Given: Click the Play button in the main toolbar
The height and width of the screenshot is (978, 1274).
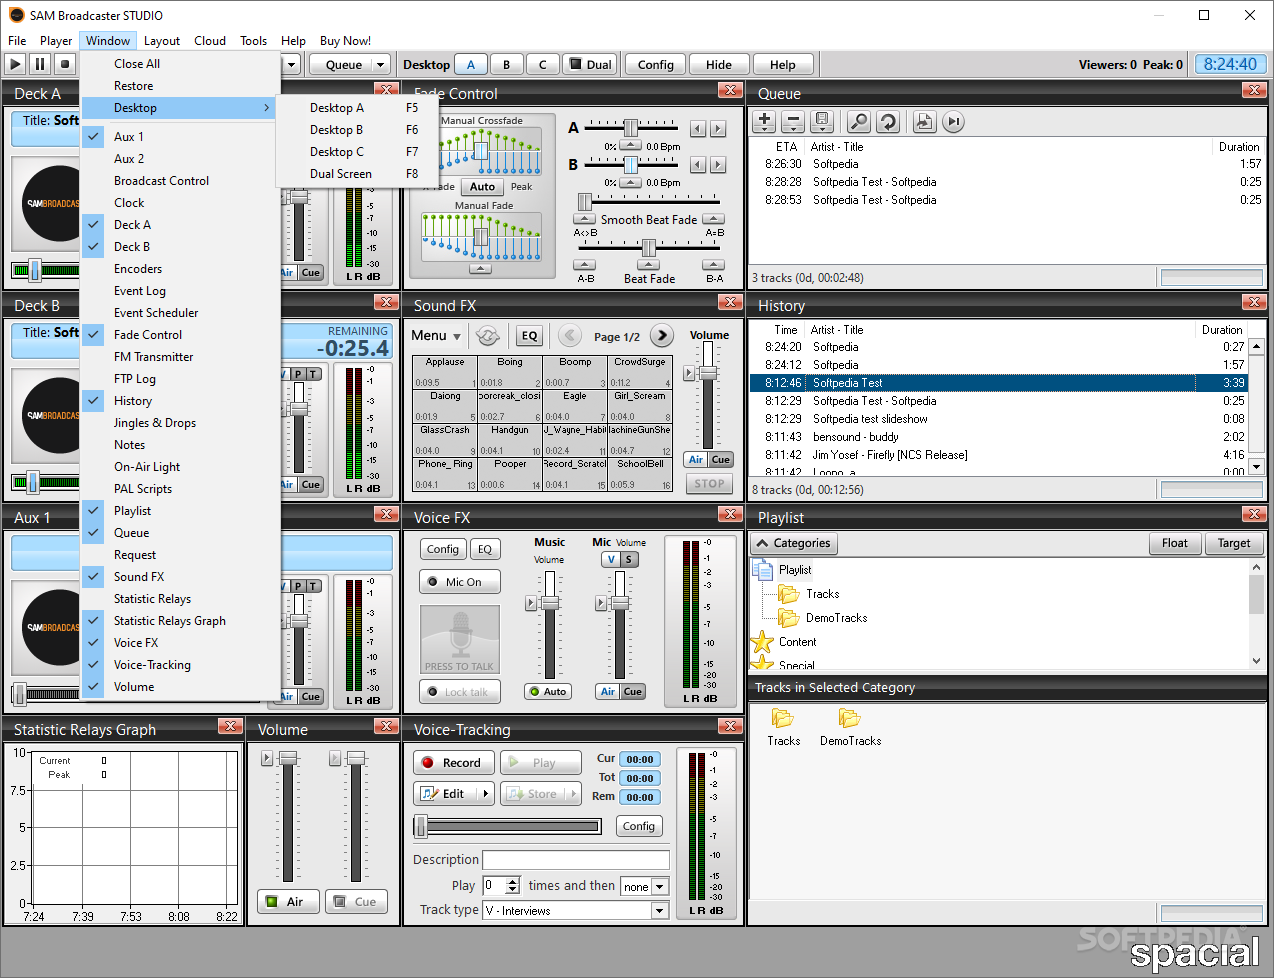Looking at the screenshot, I should (x=15, y=64).
